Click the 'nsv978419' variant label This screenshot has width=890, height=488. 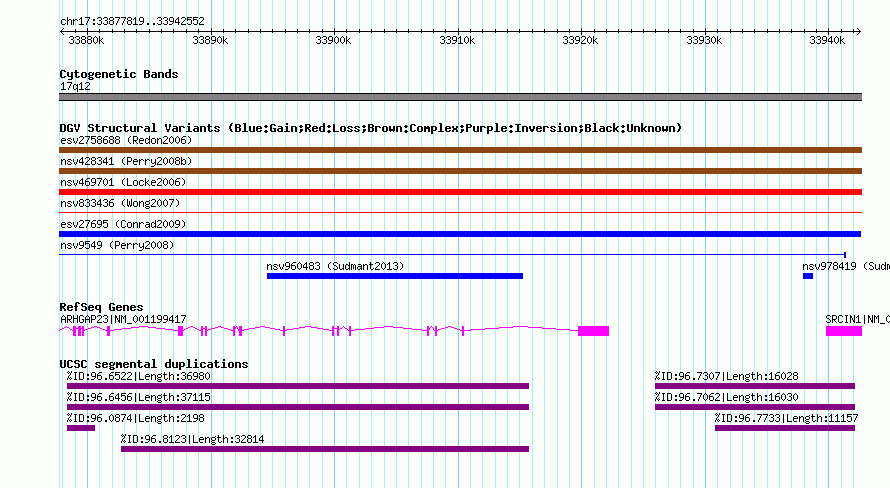[829, 266]
